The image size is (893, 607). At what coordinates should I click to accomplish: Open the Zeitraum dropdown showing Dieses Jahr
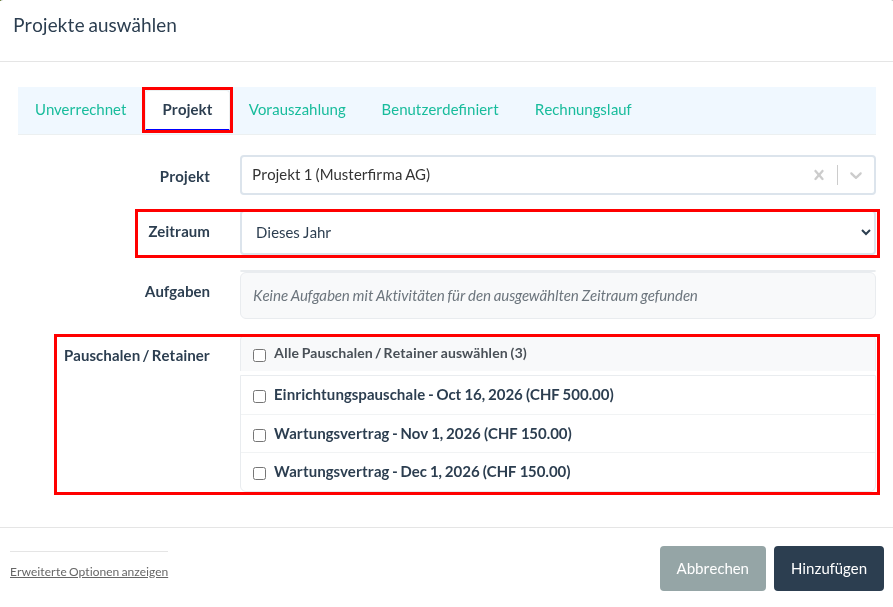click(x=558, y=233)
